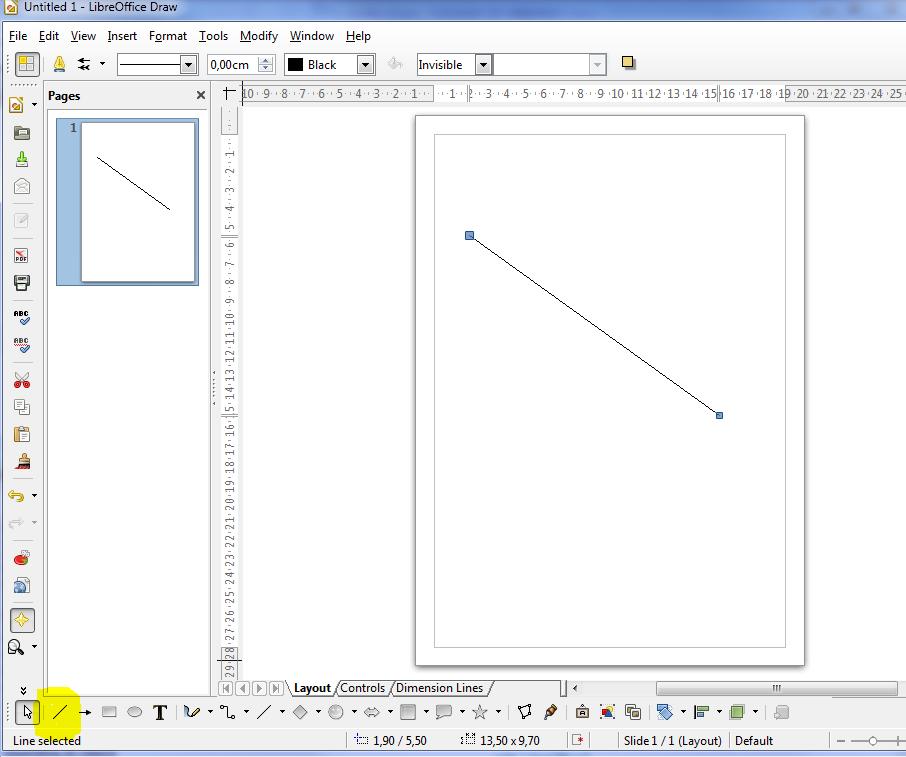Toggle Edit Points mode
The height and width of the screenshot is (757, 906).
pos(525,712)
